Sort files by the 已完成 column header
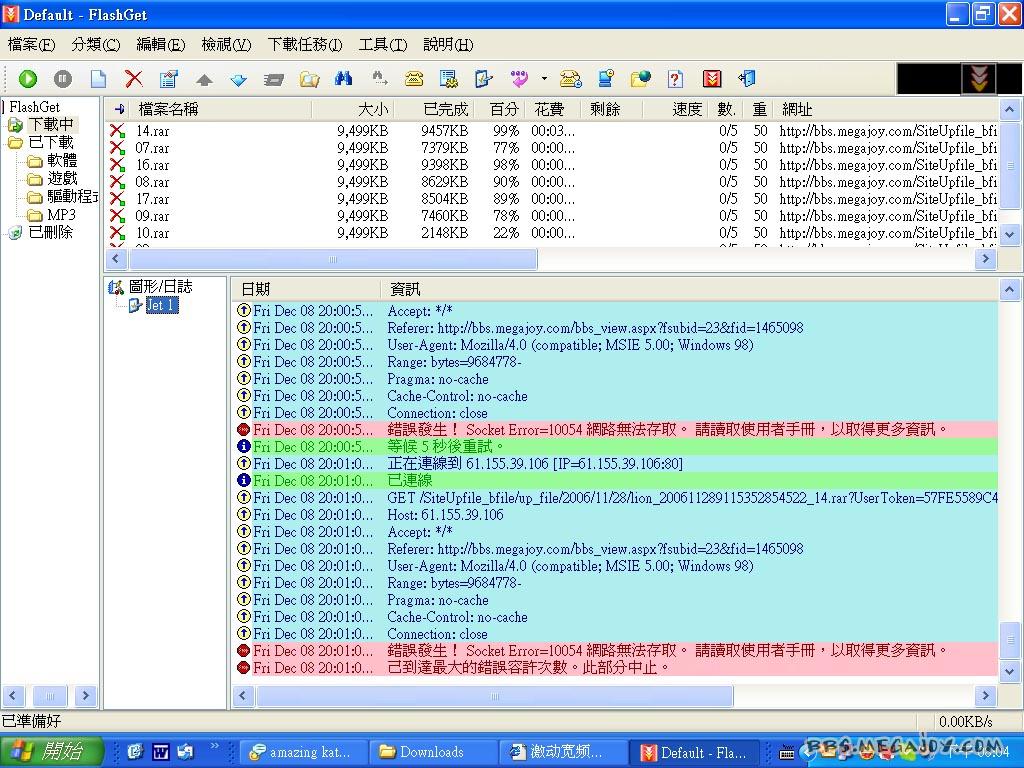The image size is (1024, 768). click(x=434, y=109)
